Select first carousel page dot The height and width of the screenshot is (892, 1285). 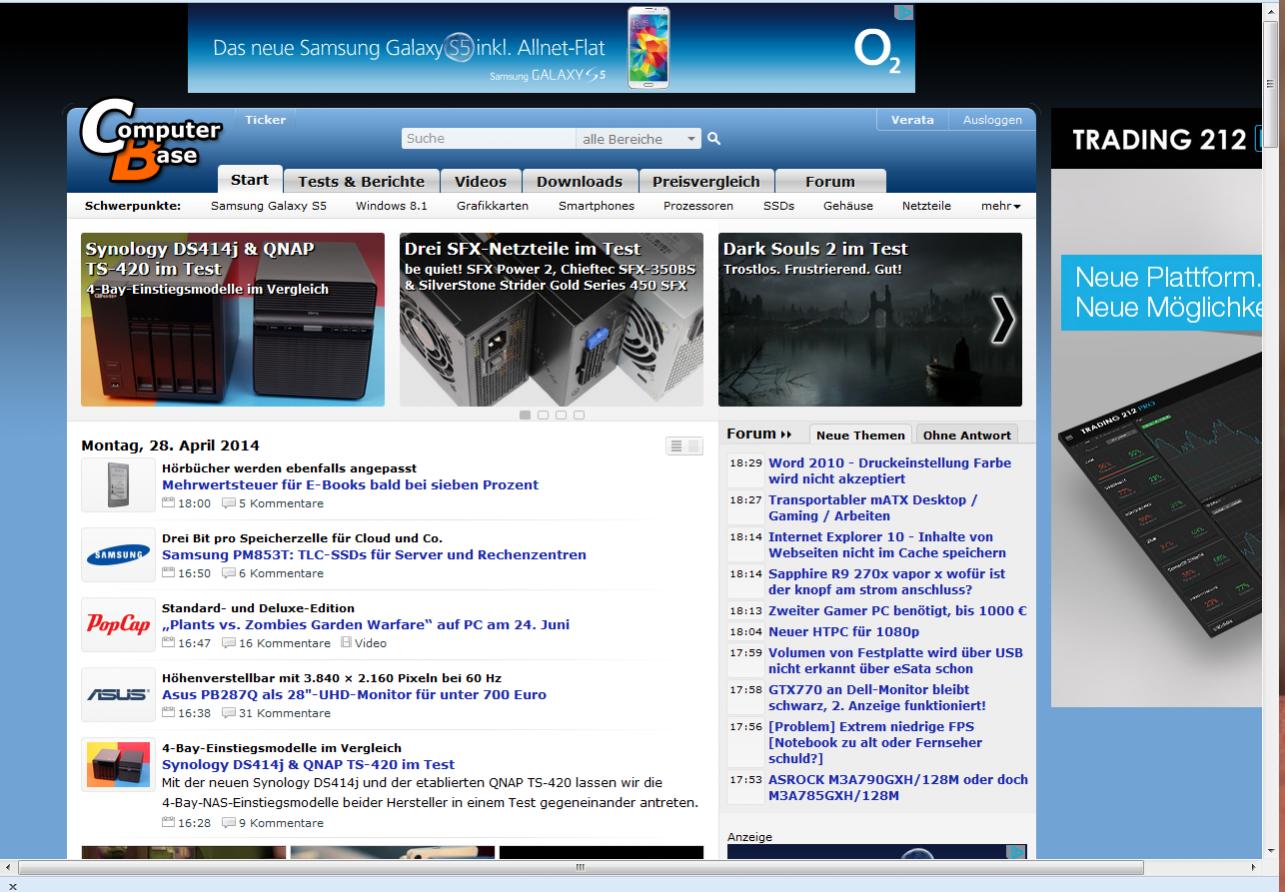tap(525, 415)
